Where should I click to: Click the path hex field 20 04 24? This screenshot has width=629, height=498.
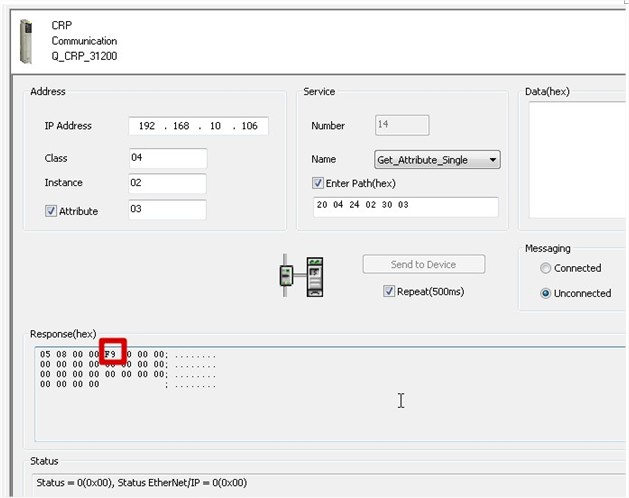(406, 207)
